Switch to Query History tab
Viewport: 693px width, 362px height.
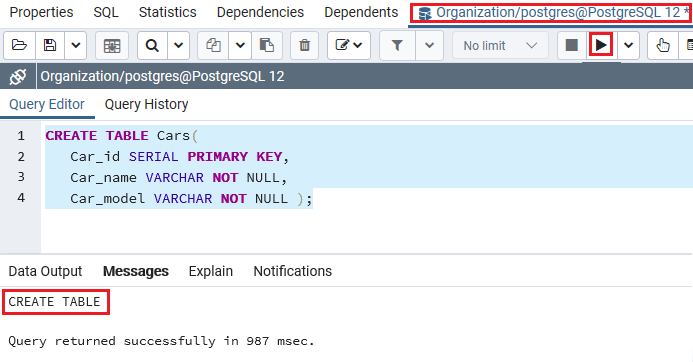click(146, 104)
